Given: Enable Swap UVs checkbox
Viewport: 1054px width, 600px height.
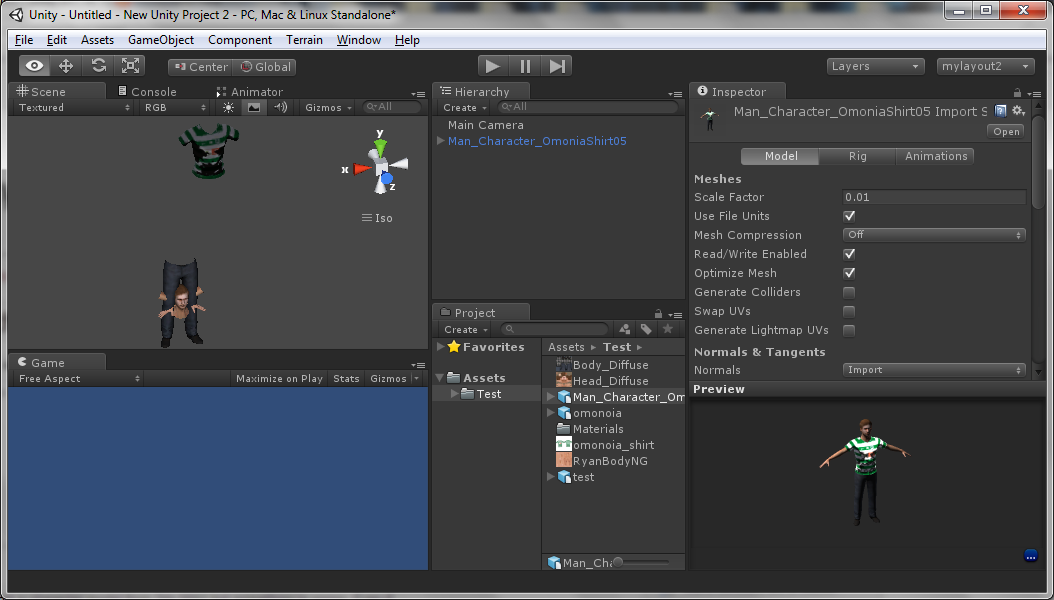Looking at the screenshot, I should [849, 312].
